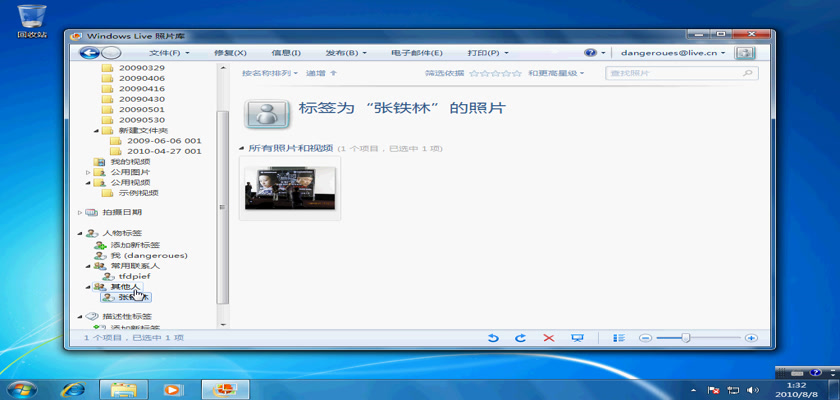Viewport: 840px width, 400px height.
Task: Click the blue back arrow button
Action: pos(89,52)
